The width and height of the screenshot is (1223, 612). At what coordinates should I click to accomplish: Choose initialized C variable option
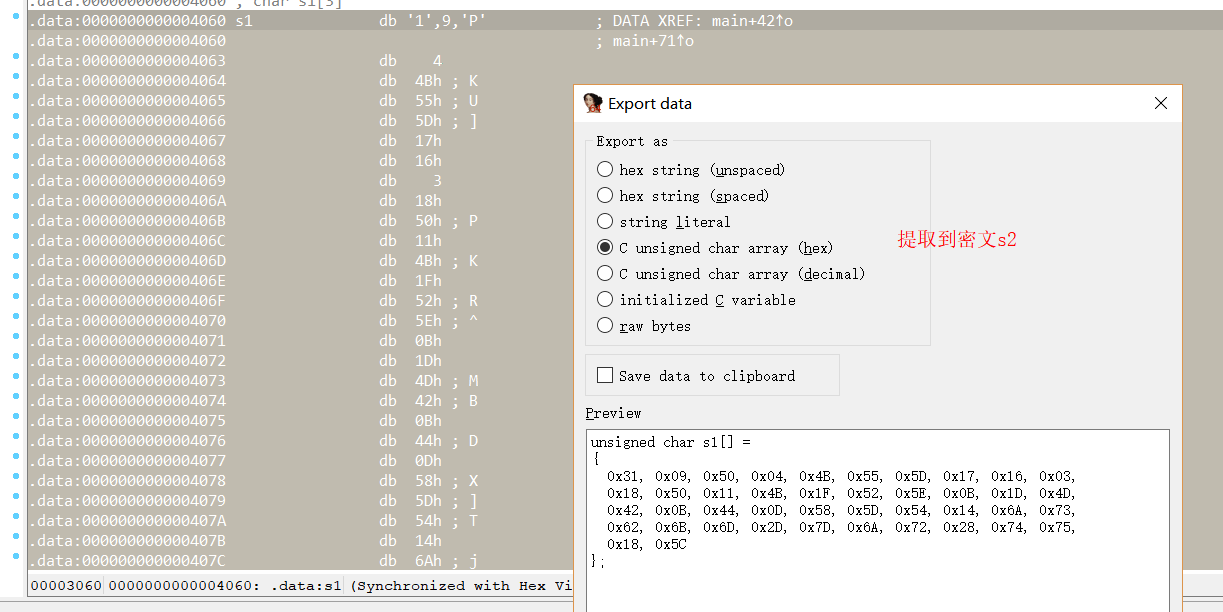click(605, 300)
